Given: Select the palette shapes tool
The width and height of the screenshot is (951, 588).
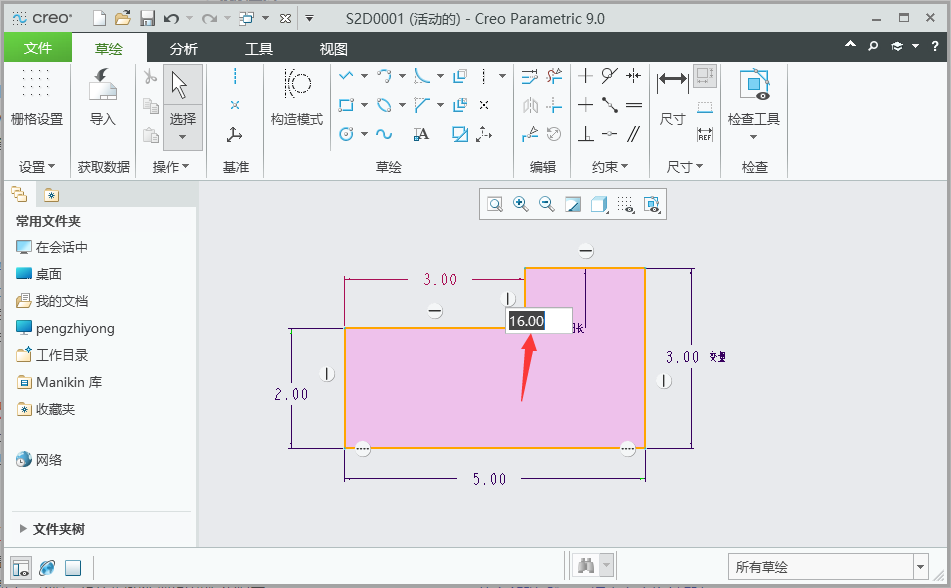Looking at the screenshot, I should [460, 134].
